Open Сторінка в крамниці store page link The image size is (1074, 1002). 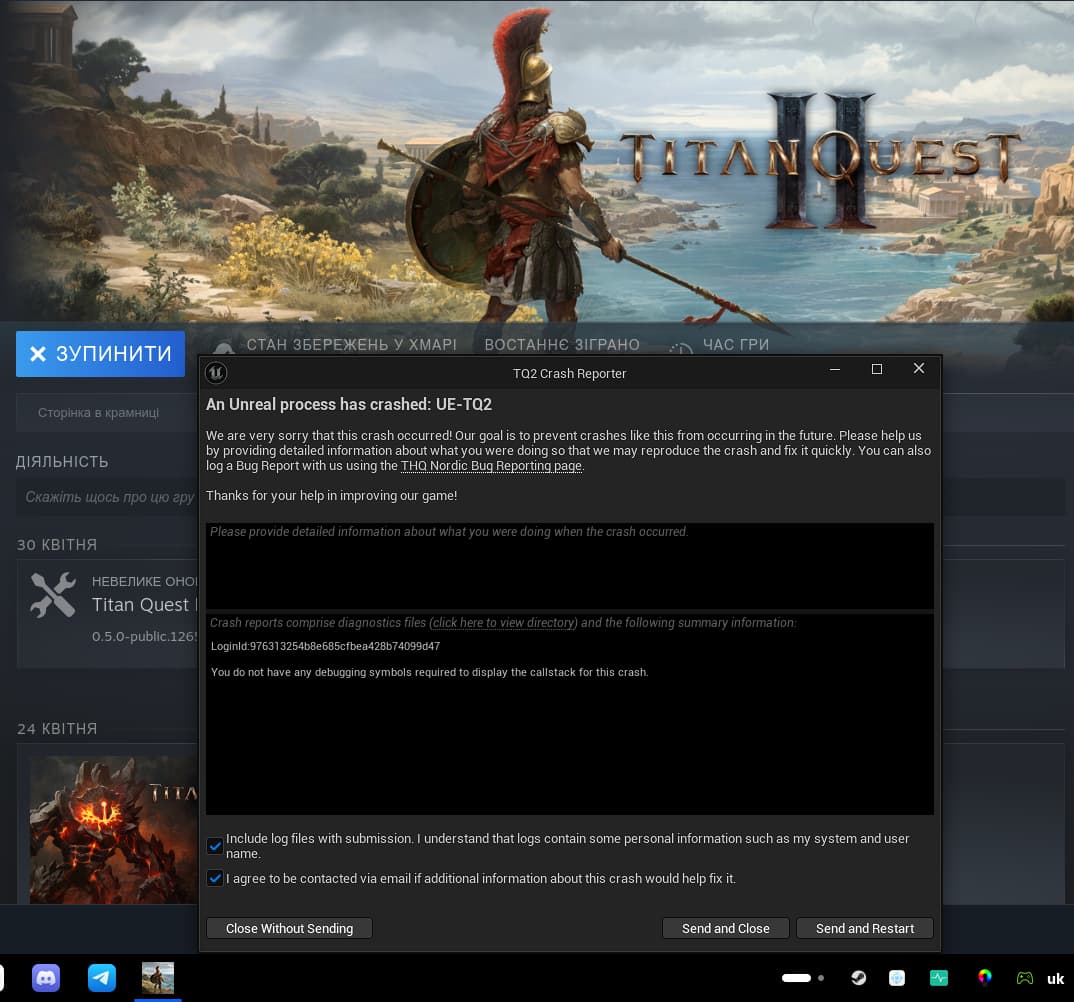(98, 412)
